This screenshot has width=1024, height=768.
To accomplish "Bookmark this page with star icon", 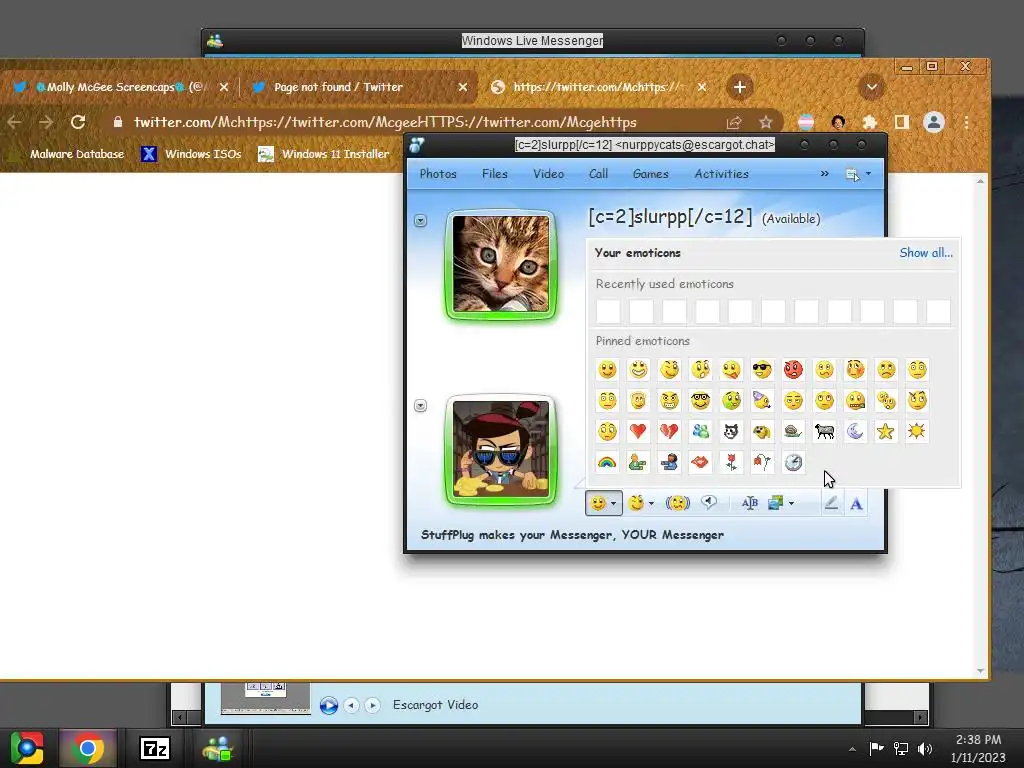I will point(765,122).
